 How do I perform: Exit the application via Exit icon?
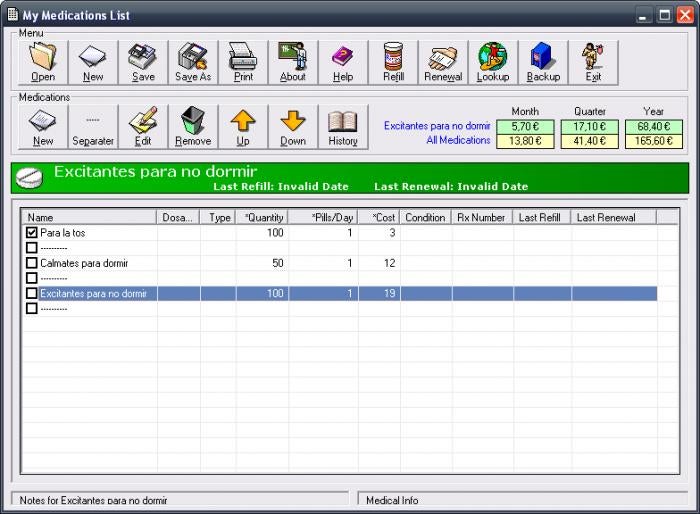593,62
